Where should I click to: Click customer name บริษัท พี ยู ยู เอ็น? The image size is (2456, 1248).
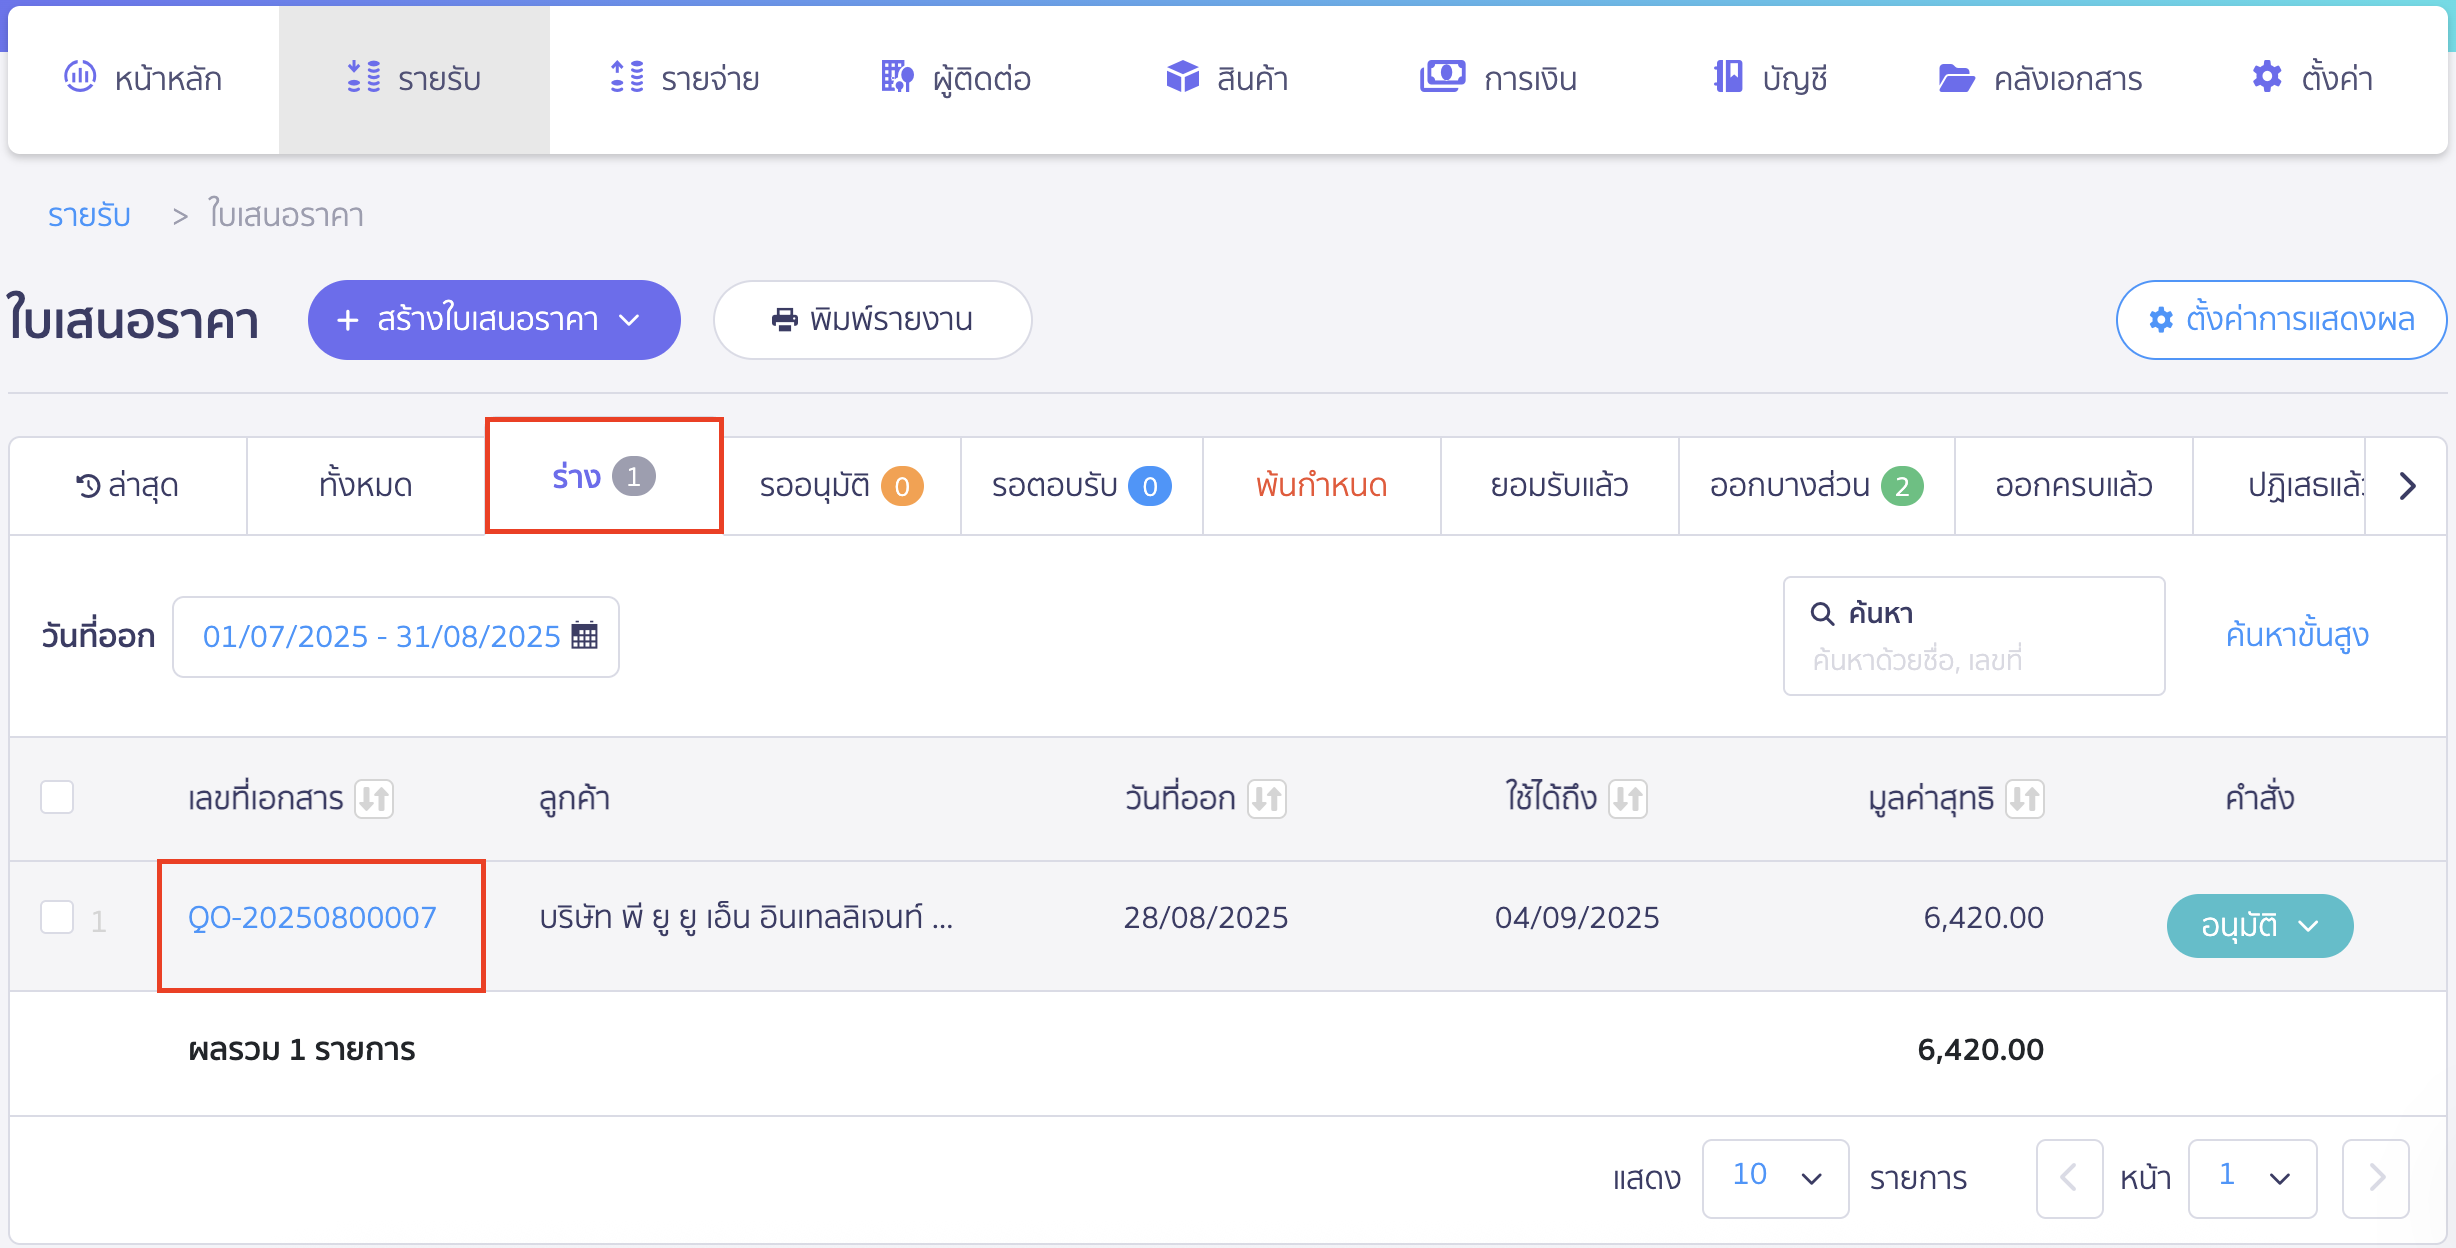(746, 918)
